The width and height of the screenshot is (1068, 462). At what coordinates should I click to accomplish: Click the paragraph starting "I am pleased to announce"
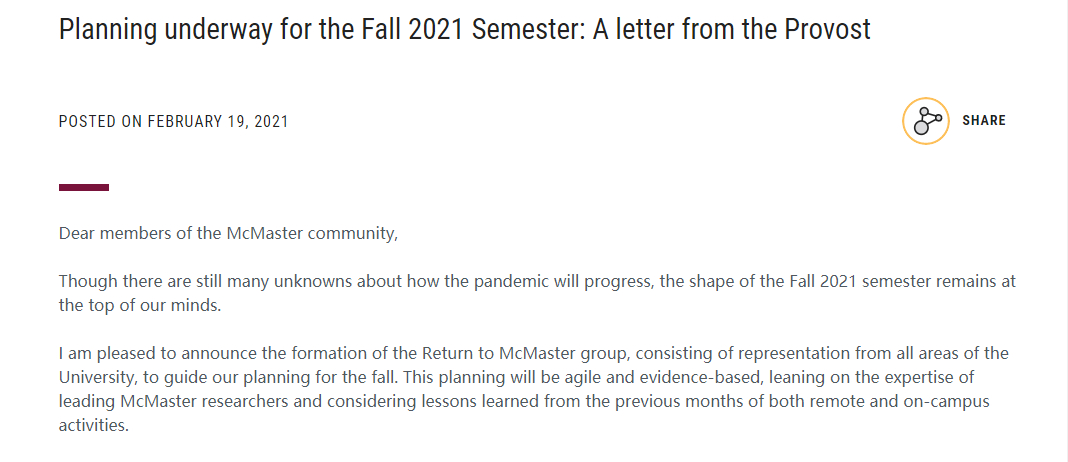(x=533, y=390)
